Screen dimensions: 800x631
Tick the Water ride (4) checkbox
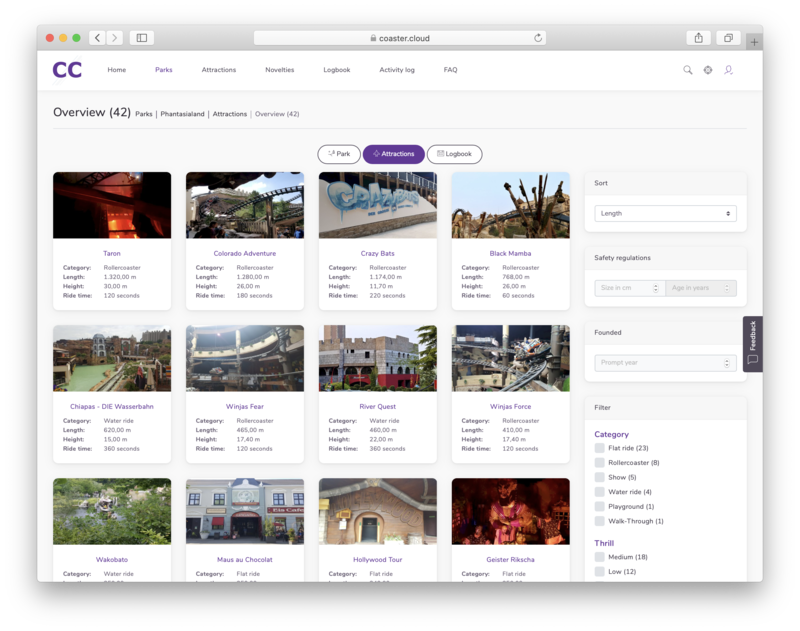click(x=599, y=492)
